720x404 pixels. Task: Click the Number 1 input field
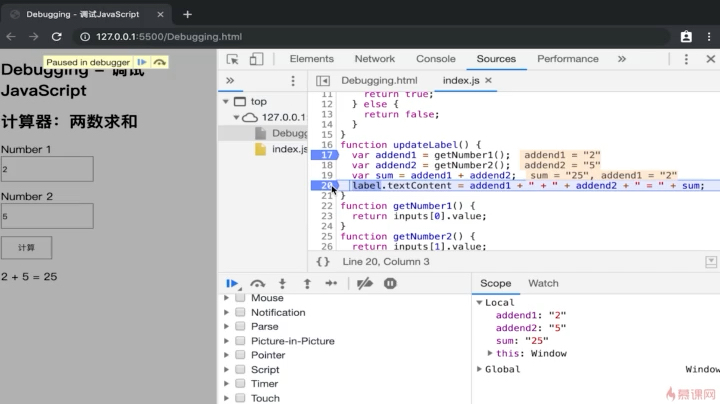pos(47,169)
